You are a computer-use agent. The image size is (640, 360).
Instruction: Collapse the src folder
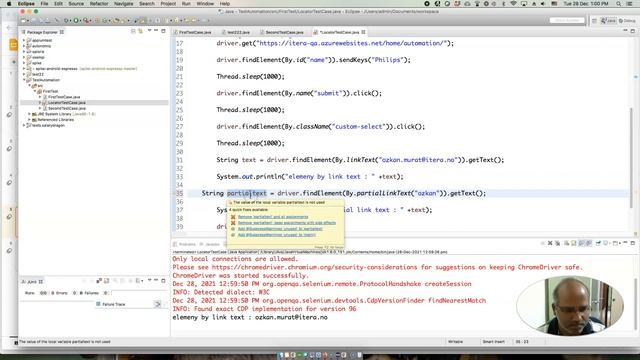(x=29, y=86)
